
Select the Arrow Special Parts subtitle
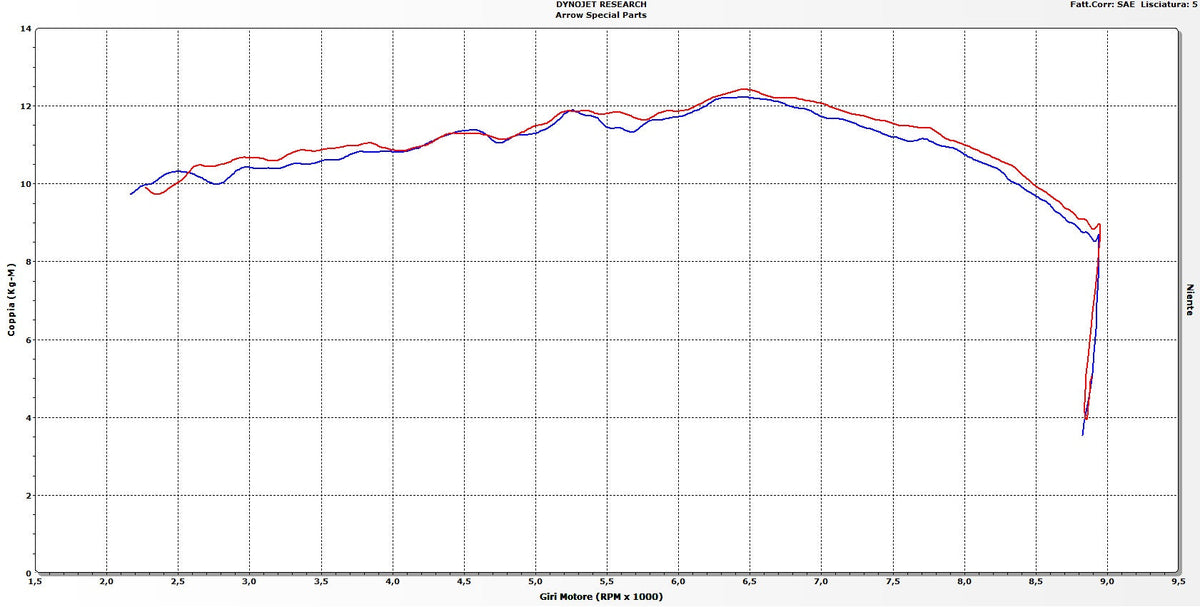tap(599, 15)
